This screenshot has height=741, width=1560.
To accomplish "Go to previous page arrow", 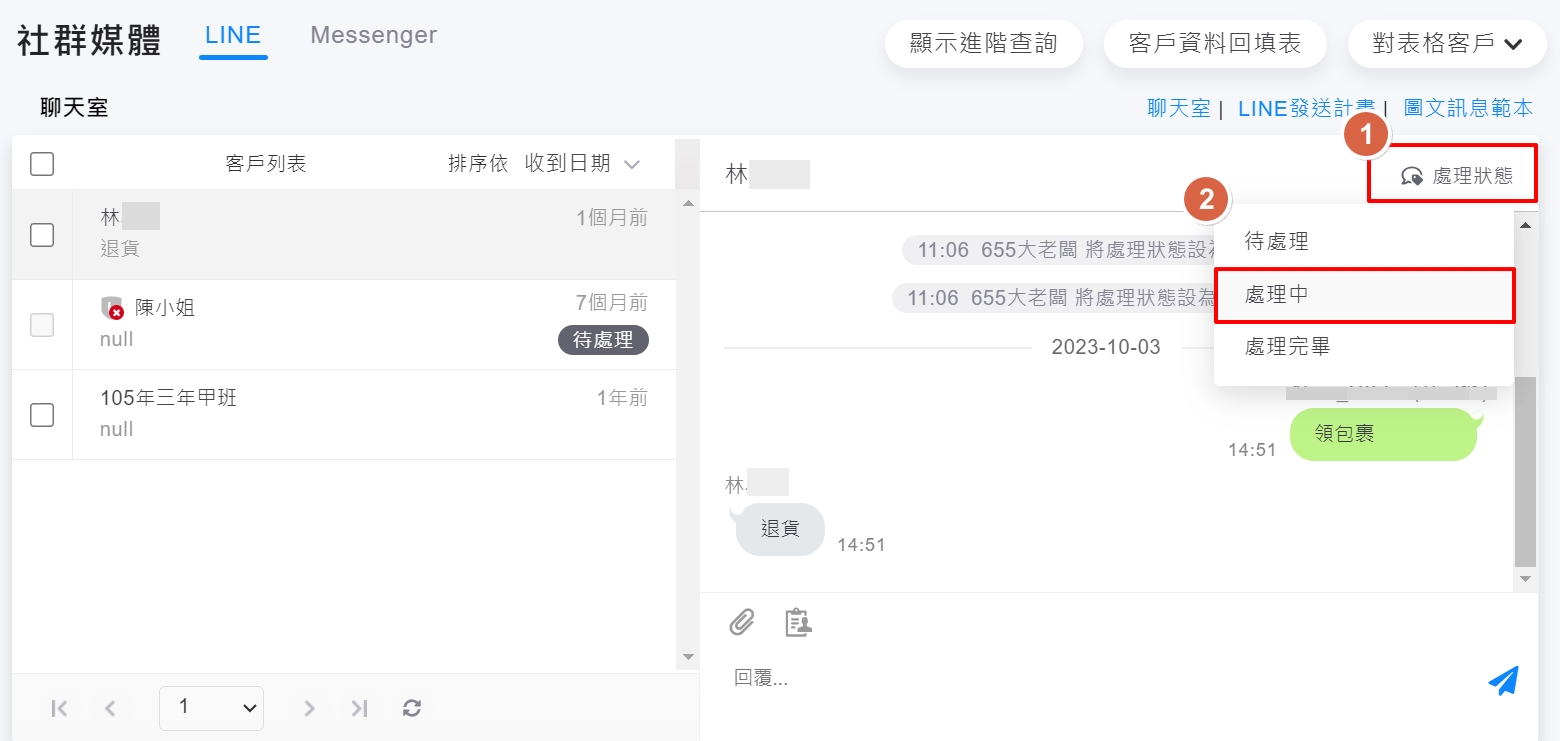I will point(110,708).
